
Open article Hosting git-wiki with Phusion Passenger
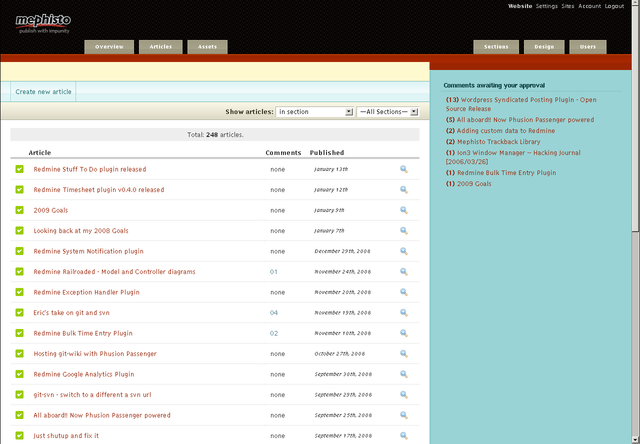point(95,354)
